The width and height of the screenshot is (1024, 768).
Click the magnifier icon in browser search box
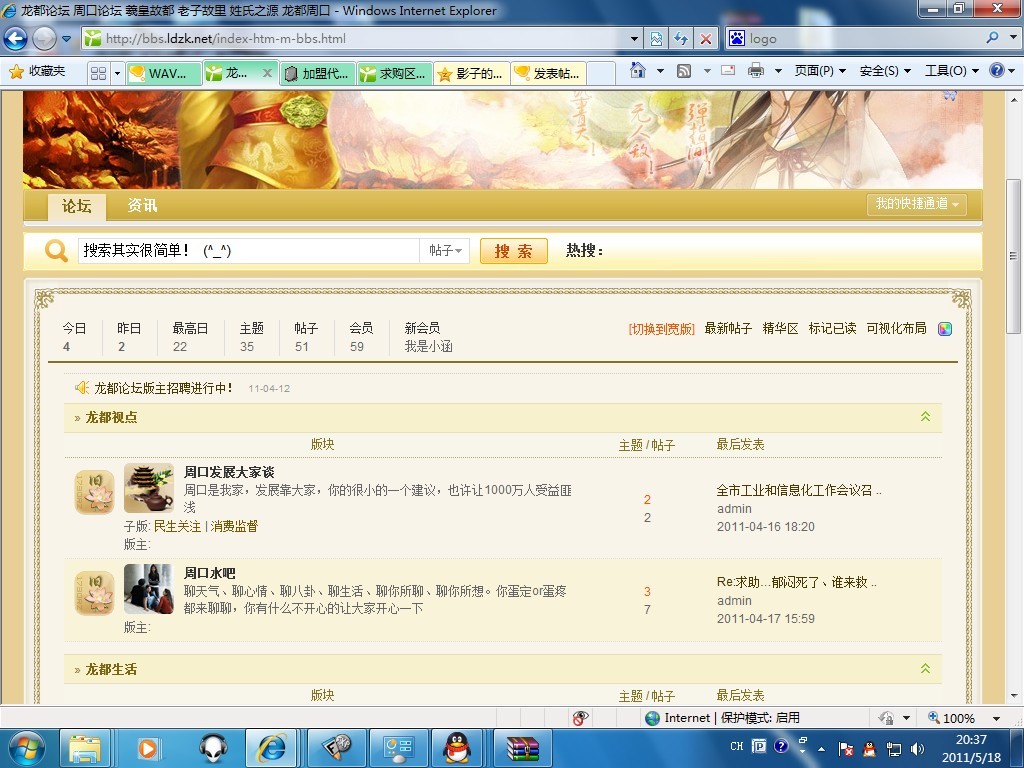coord(993,38)
